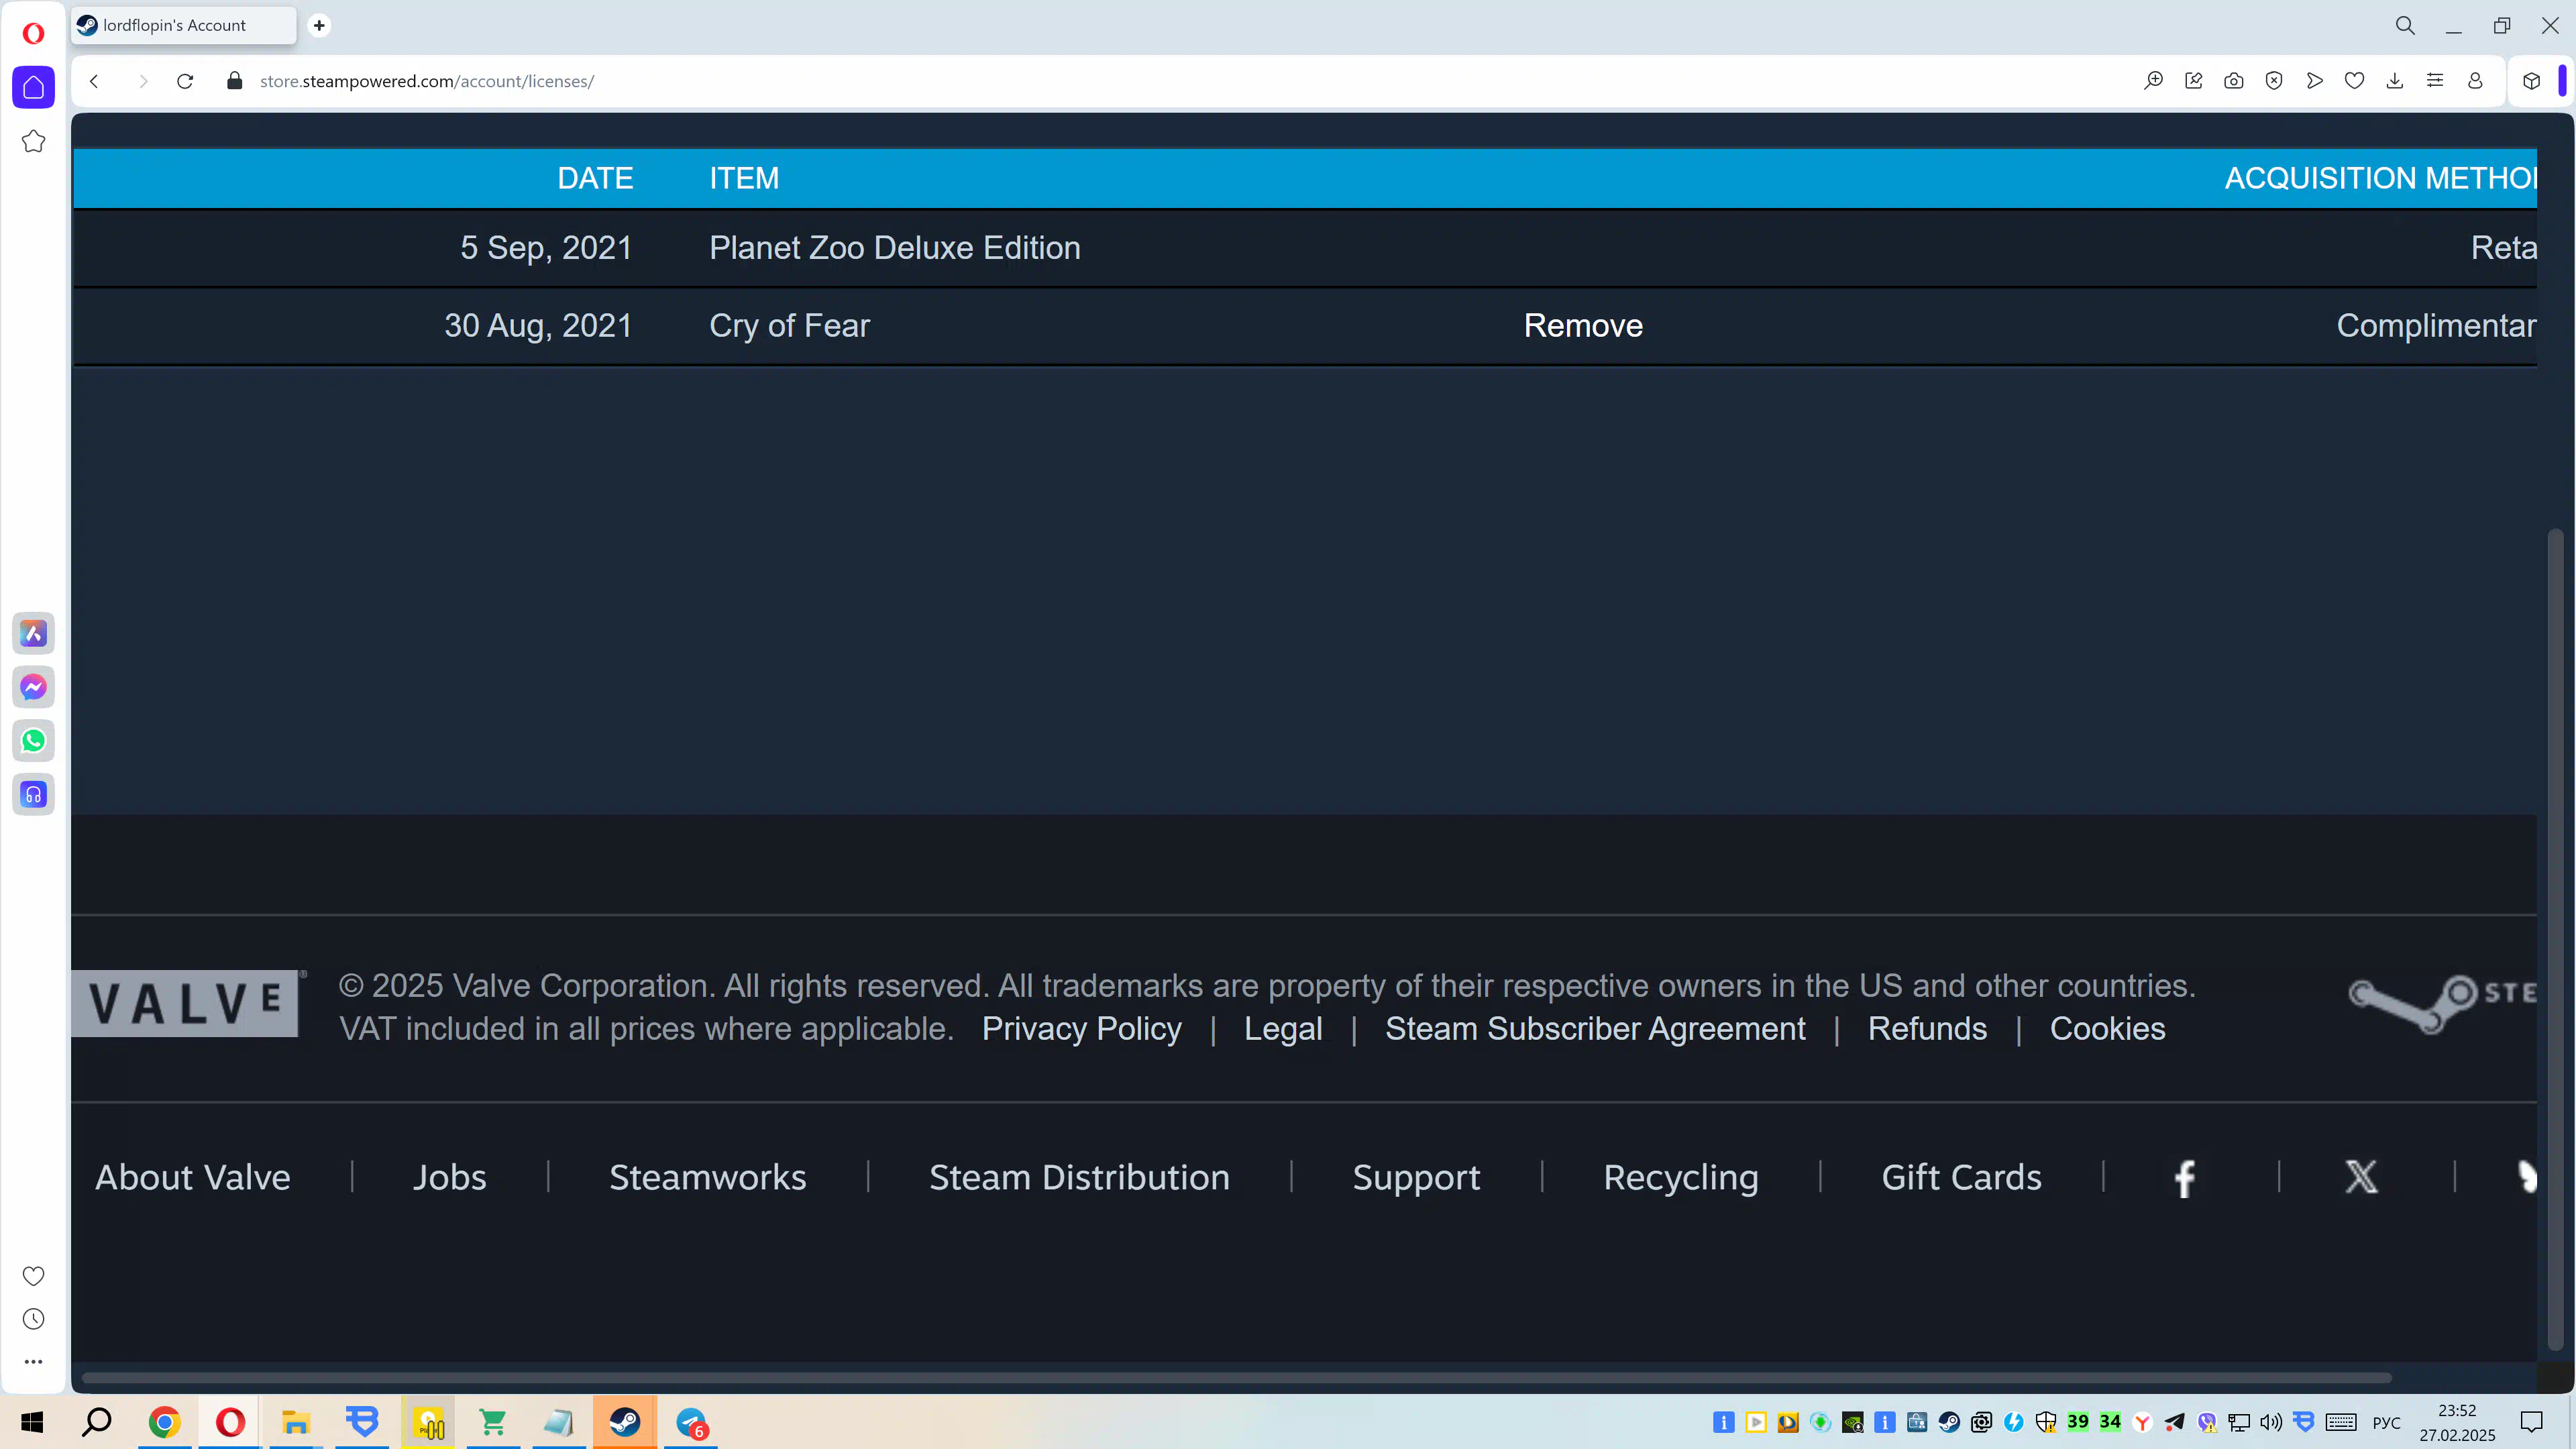Open the Cookies link
Viewport: 2576px width, 1449px height.
point(2107,1029)
